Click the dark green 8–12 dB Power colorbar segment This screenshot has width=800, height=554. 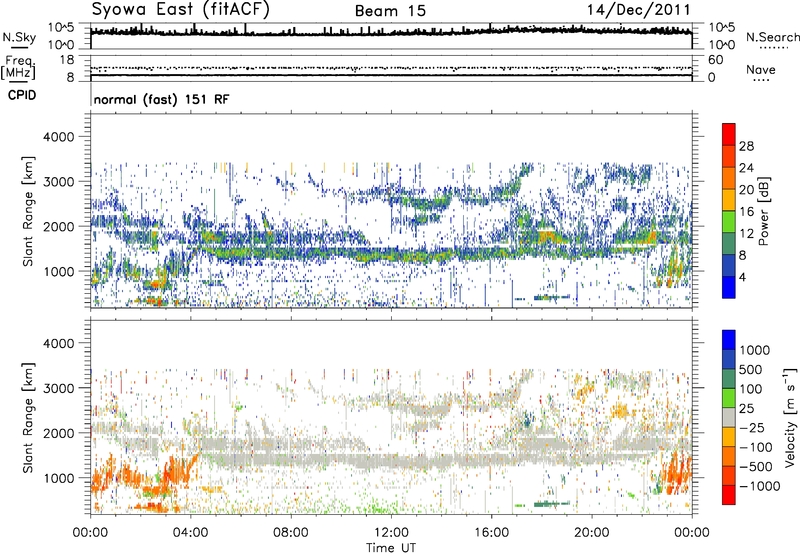coord(729,244)
